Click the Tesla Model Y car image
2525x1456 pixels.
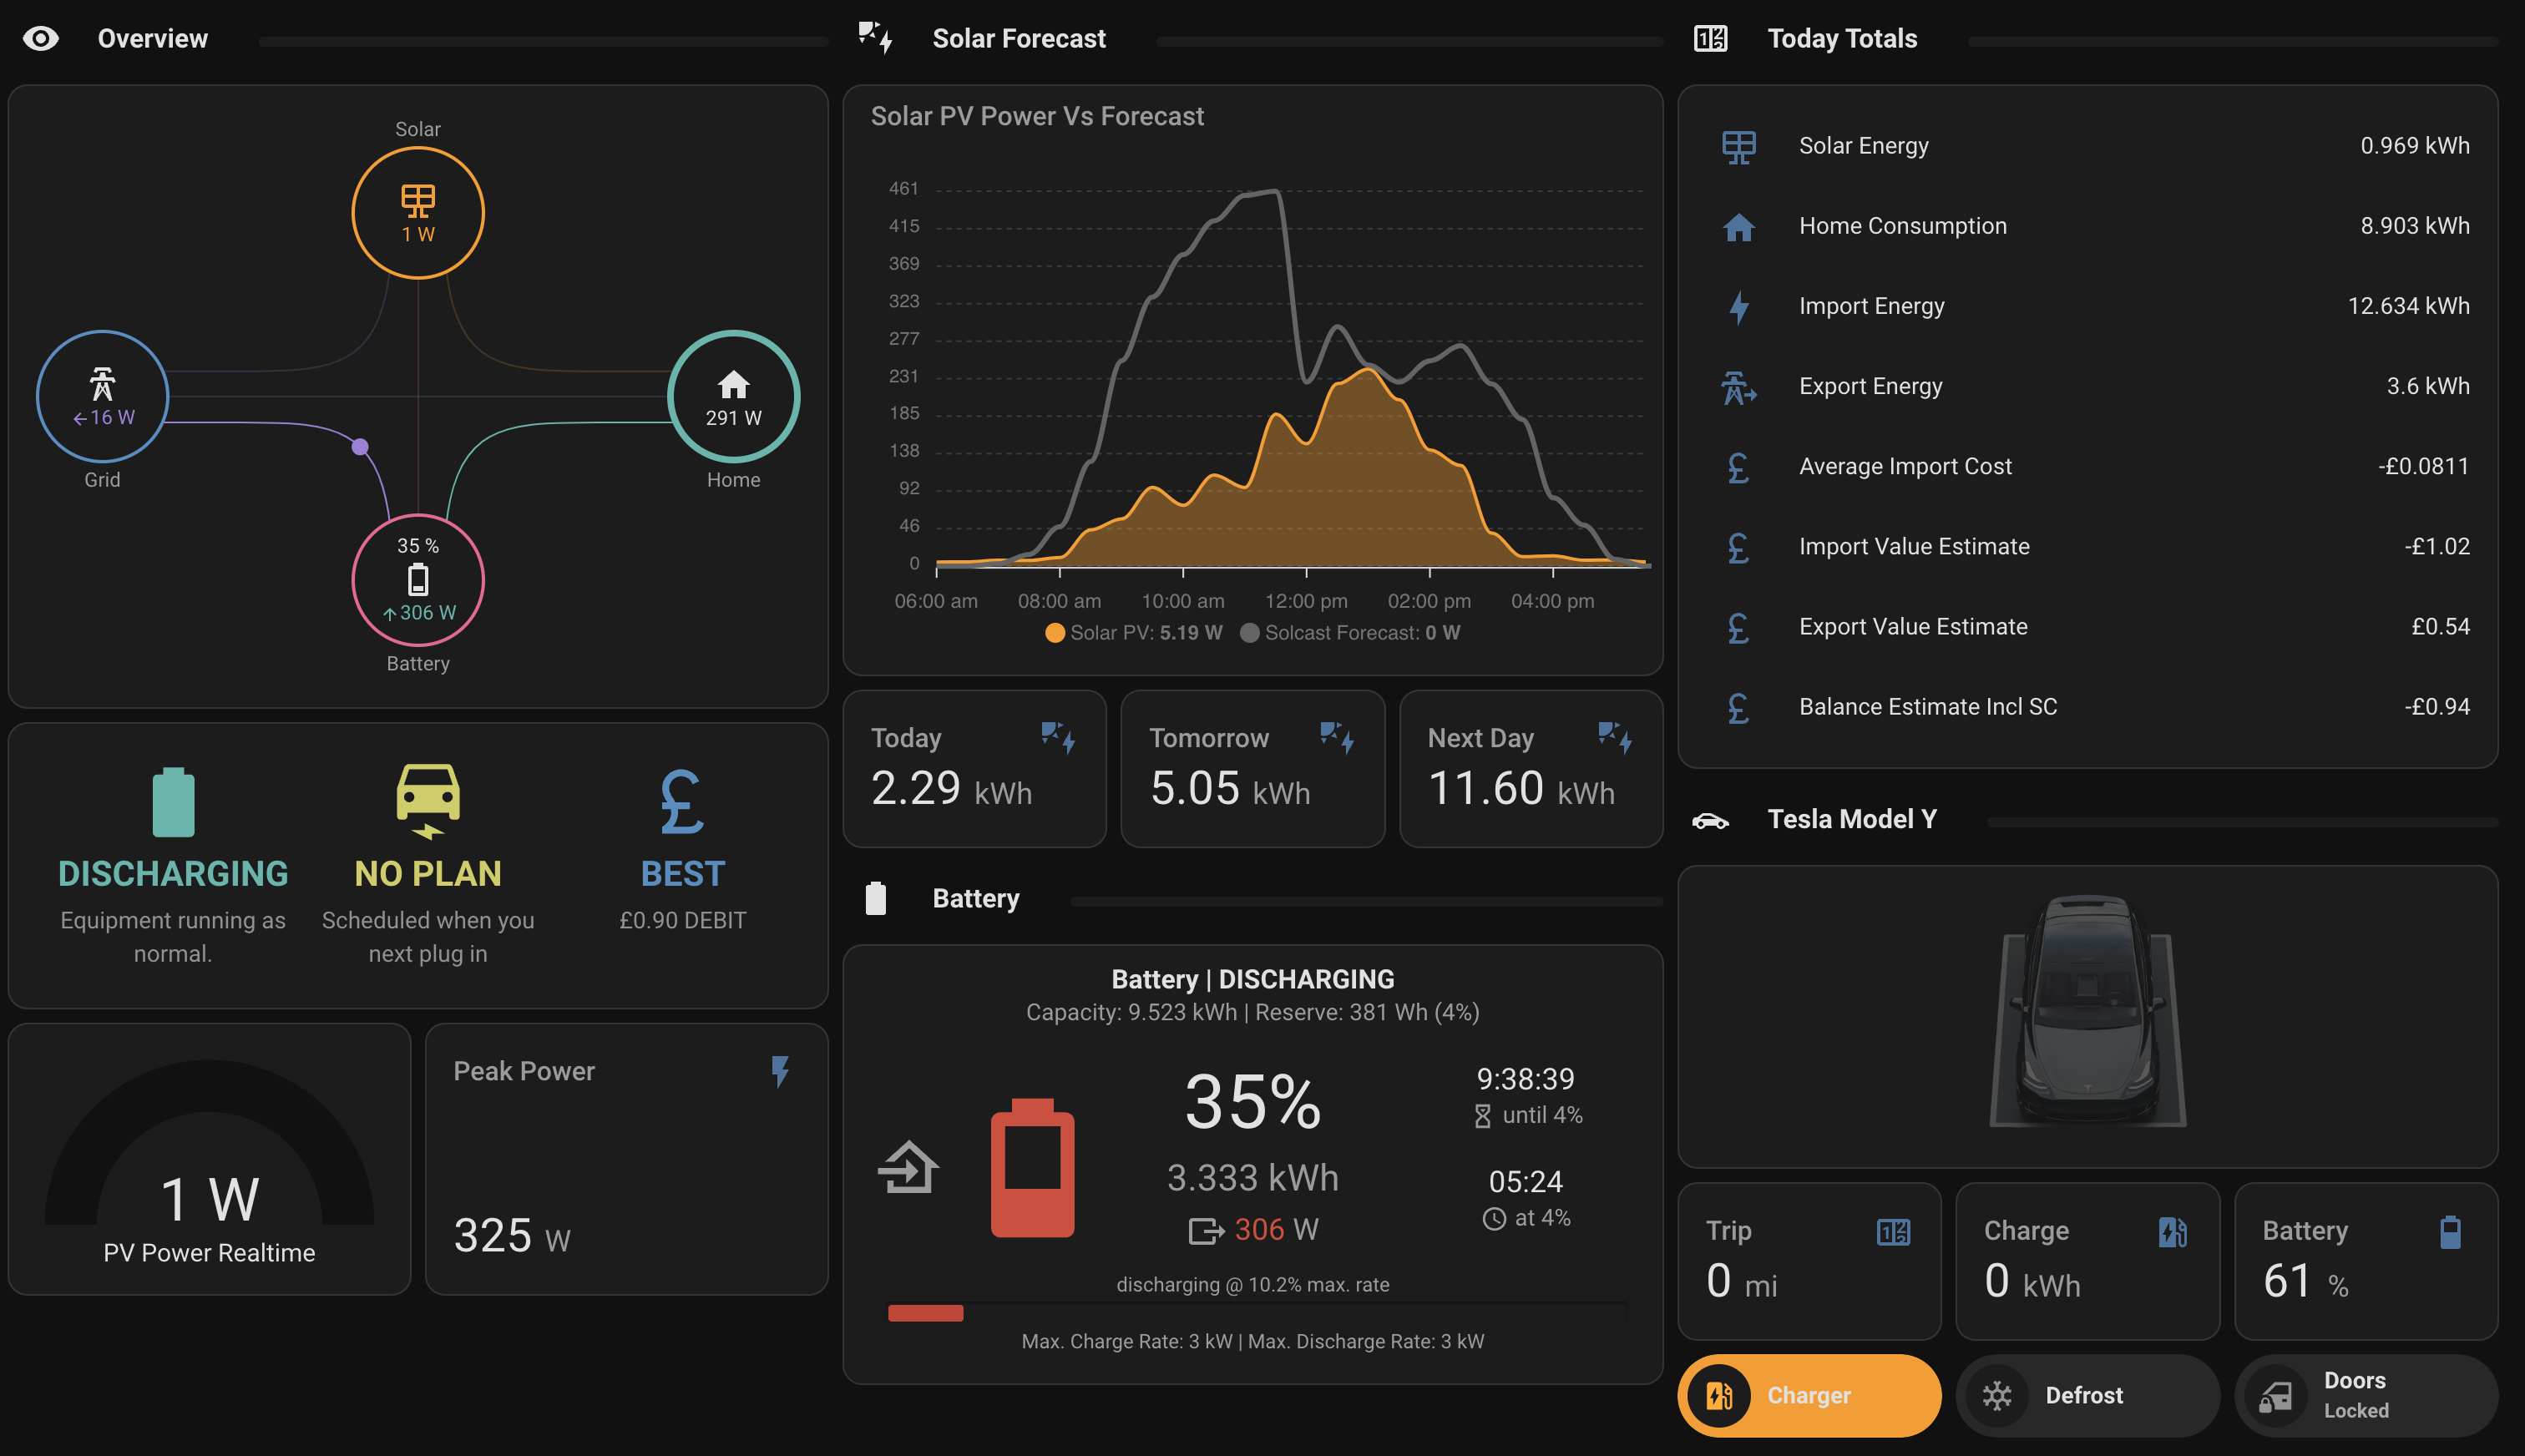tap(2087, 1010)
